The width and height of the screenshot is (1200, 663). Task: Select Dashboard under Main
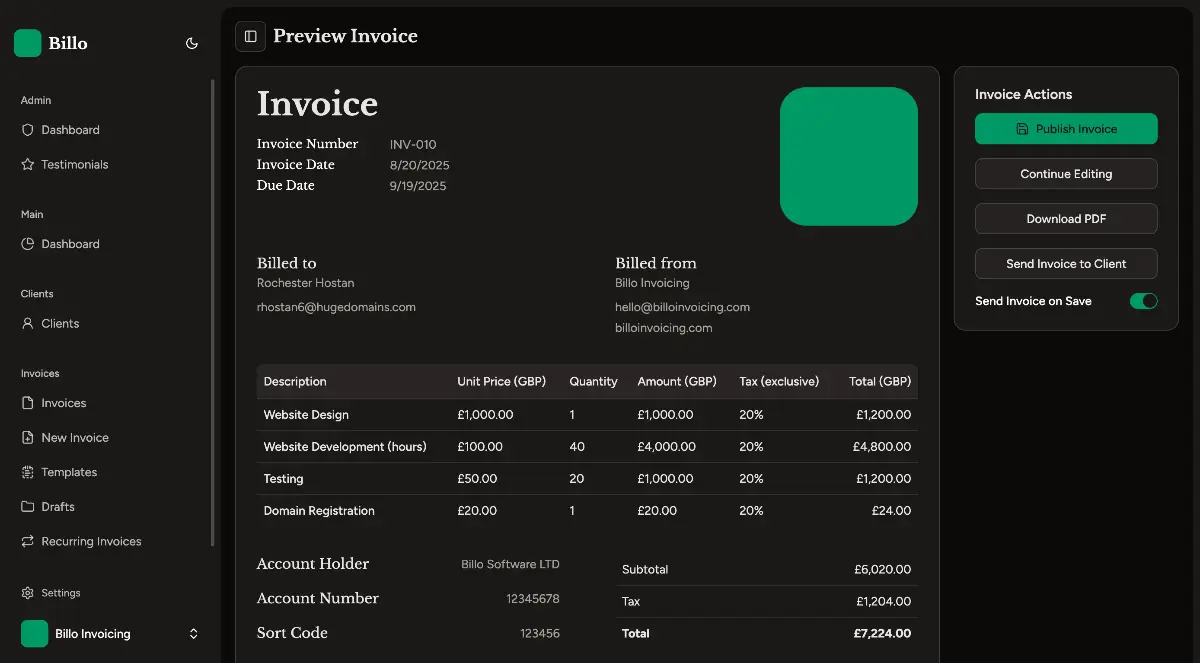[x=70, y=243]
